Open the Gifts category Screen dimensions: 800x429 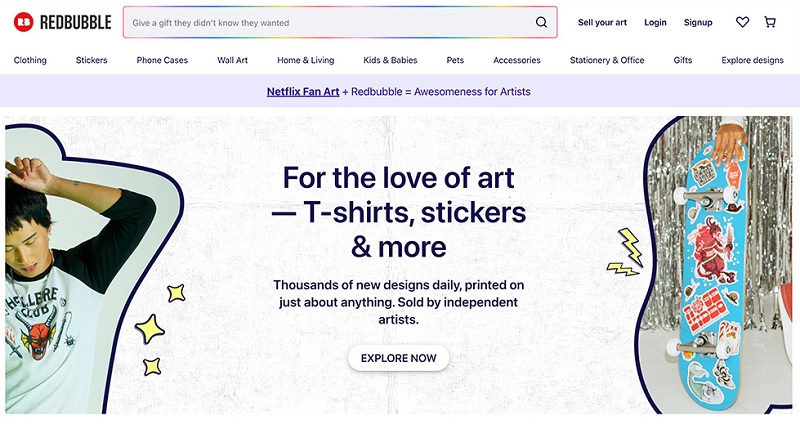(x=683, y=60)
